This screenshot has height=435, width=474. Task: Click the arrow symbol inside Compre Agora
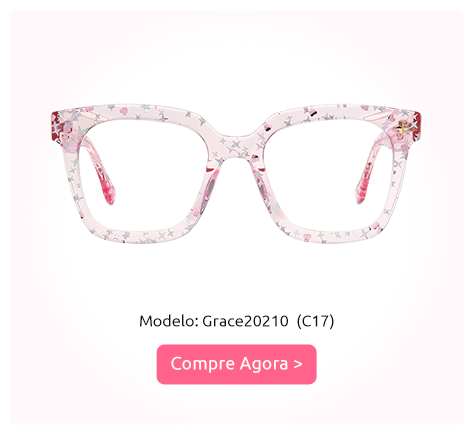pos(298,364)
